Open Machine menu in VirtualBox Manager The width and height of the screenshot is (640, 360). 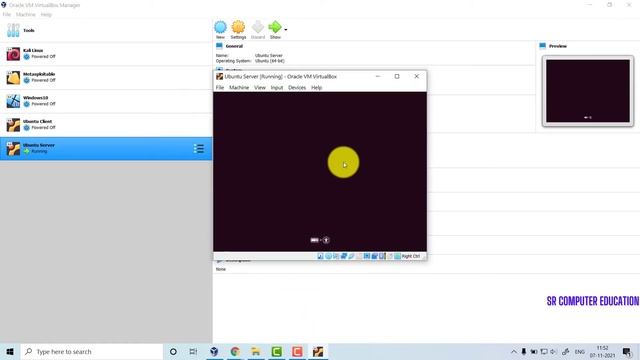[26, 14]
